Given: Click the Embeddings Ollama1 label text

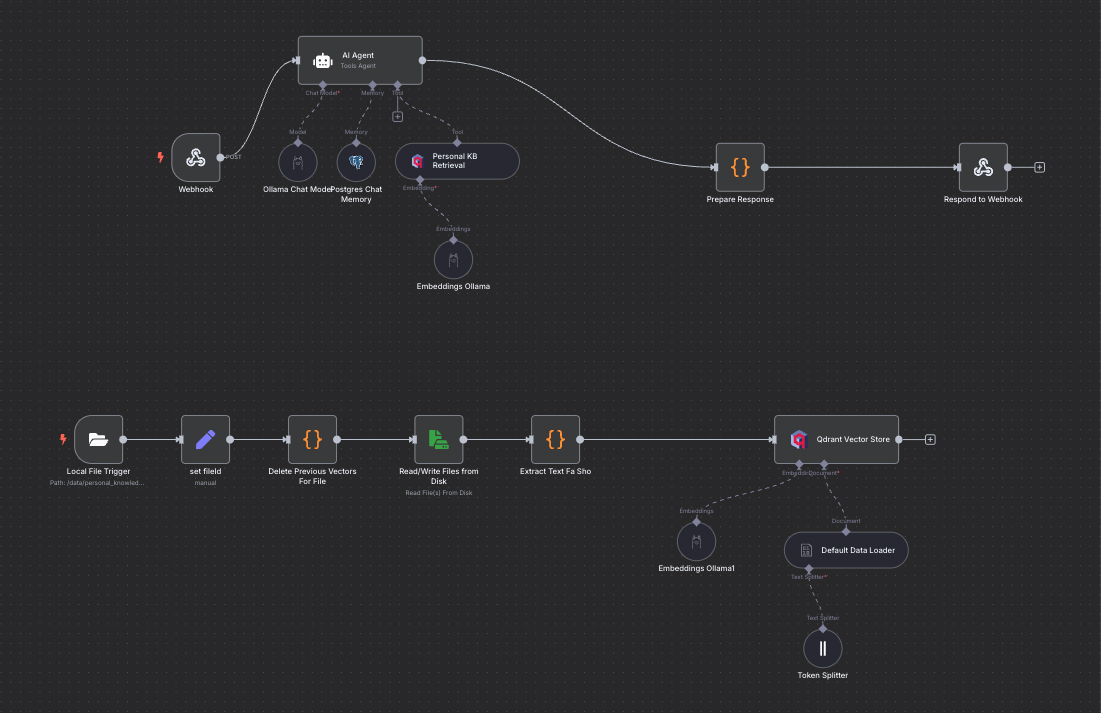Looking at the screenshot, I should 697,569.
